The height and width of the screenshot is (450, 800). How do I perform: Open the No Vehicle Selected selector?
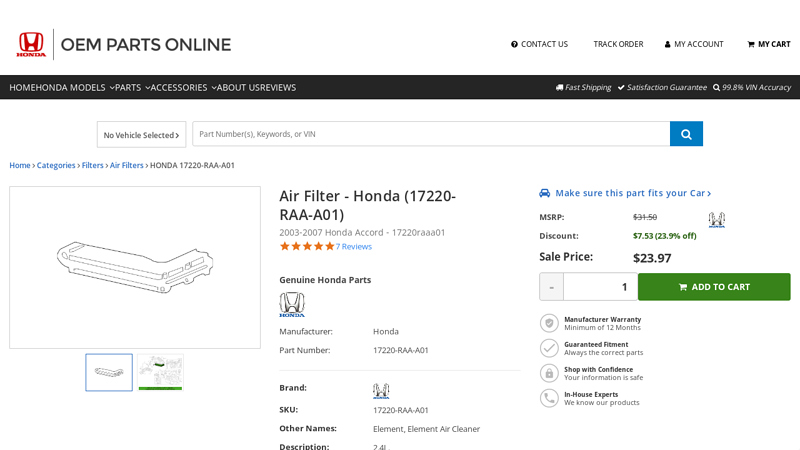coord(141,135)
